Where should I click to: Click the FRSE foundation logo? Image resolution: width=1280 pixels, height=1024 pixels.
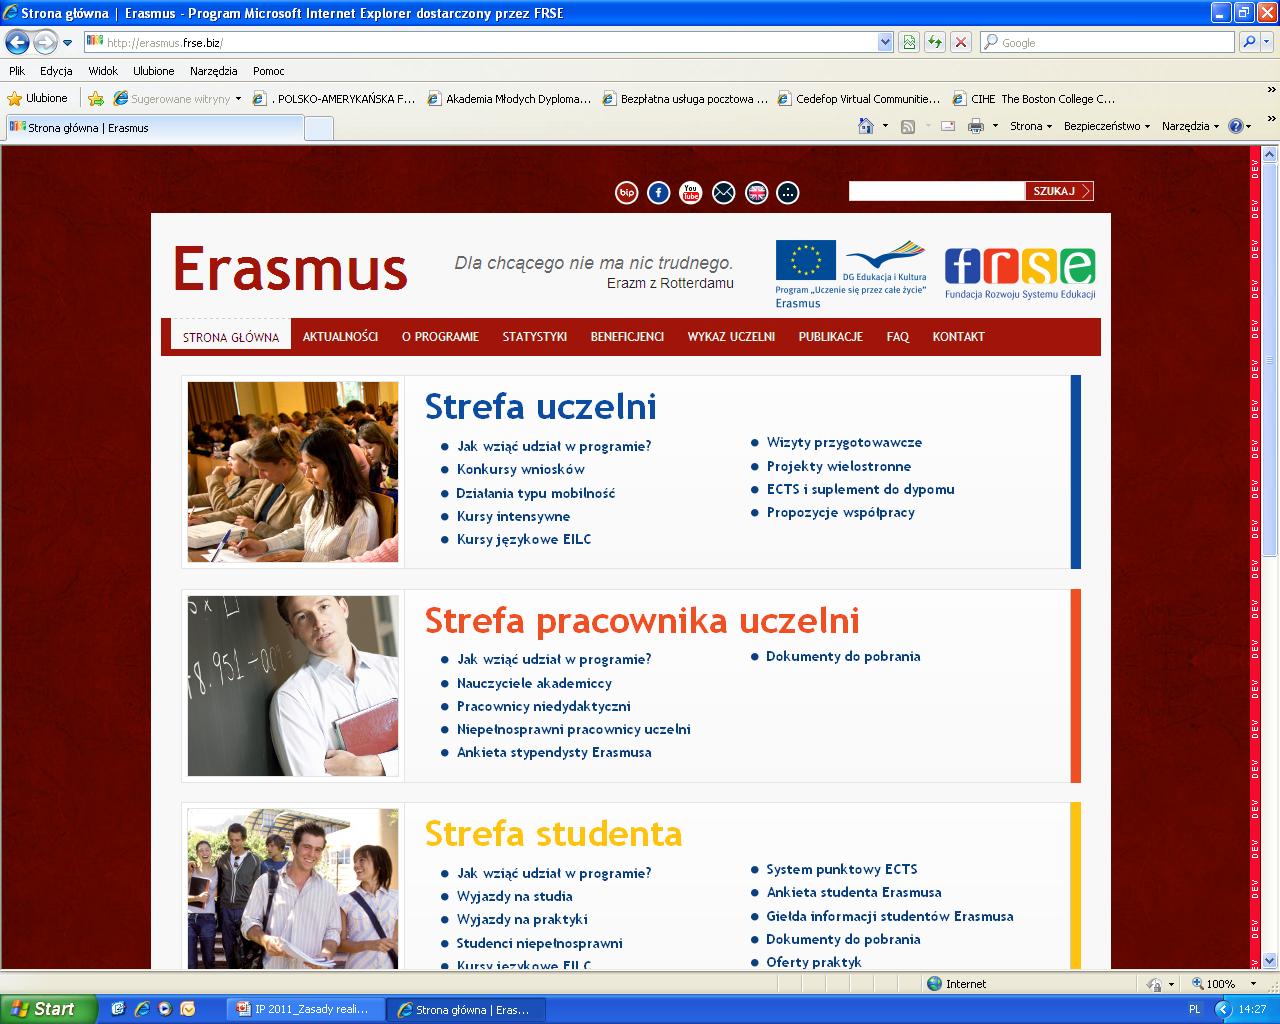tap(1020, 273)
